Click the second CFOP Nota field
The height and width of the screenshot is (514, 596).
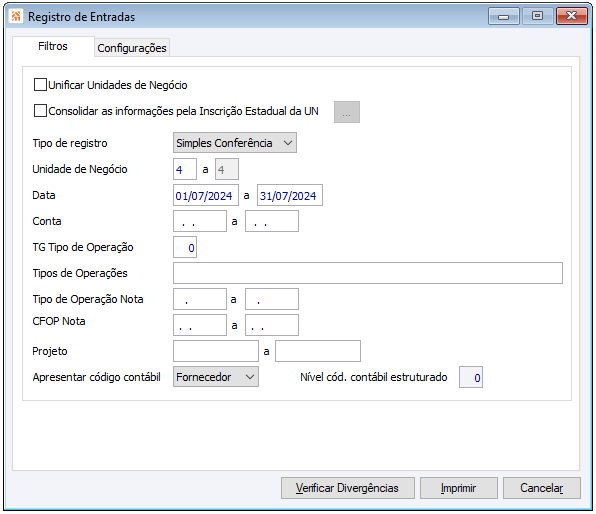pos(272,325)
